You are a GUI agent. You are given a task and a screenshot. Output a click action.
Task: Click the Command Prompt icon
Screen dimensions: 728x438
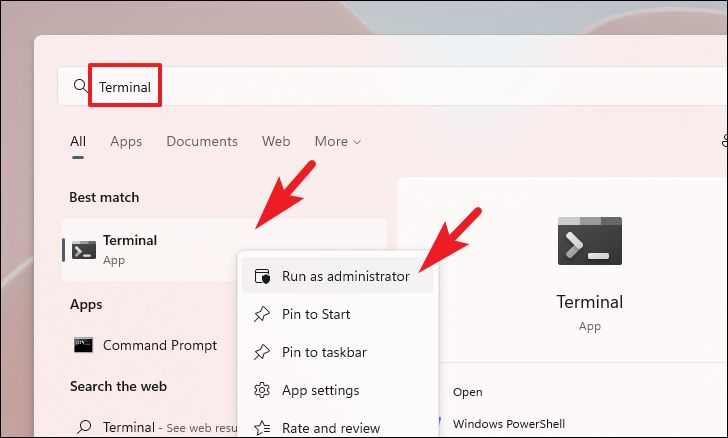[84, 345]
